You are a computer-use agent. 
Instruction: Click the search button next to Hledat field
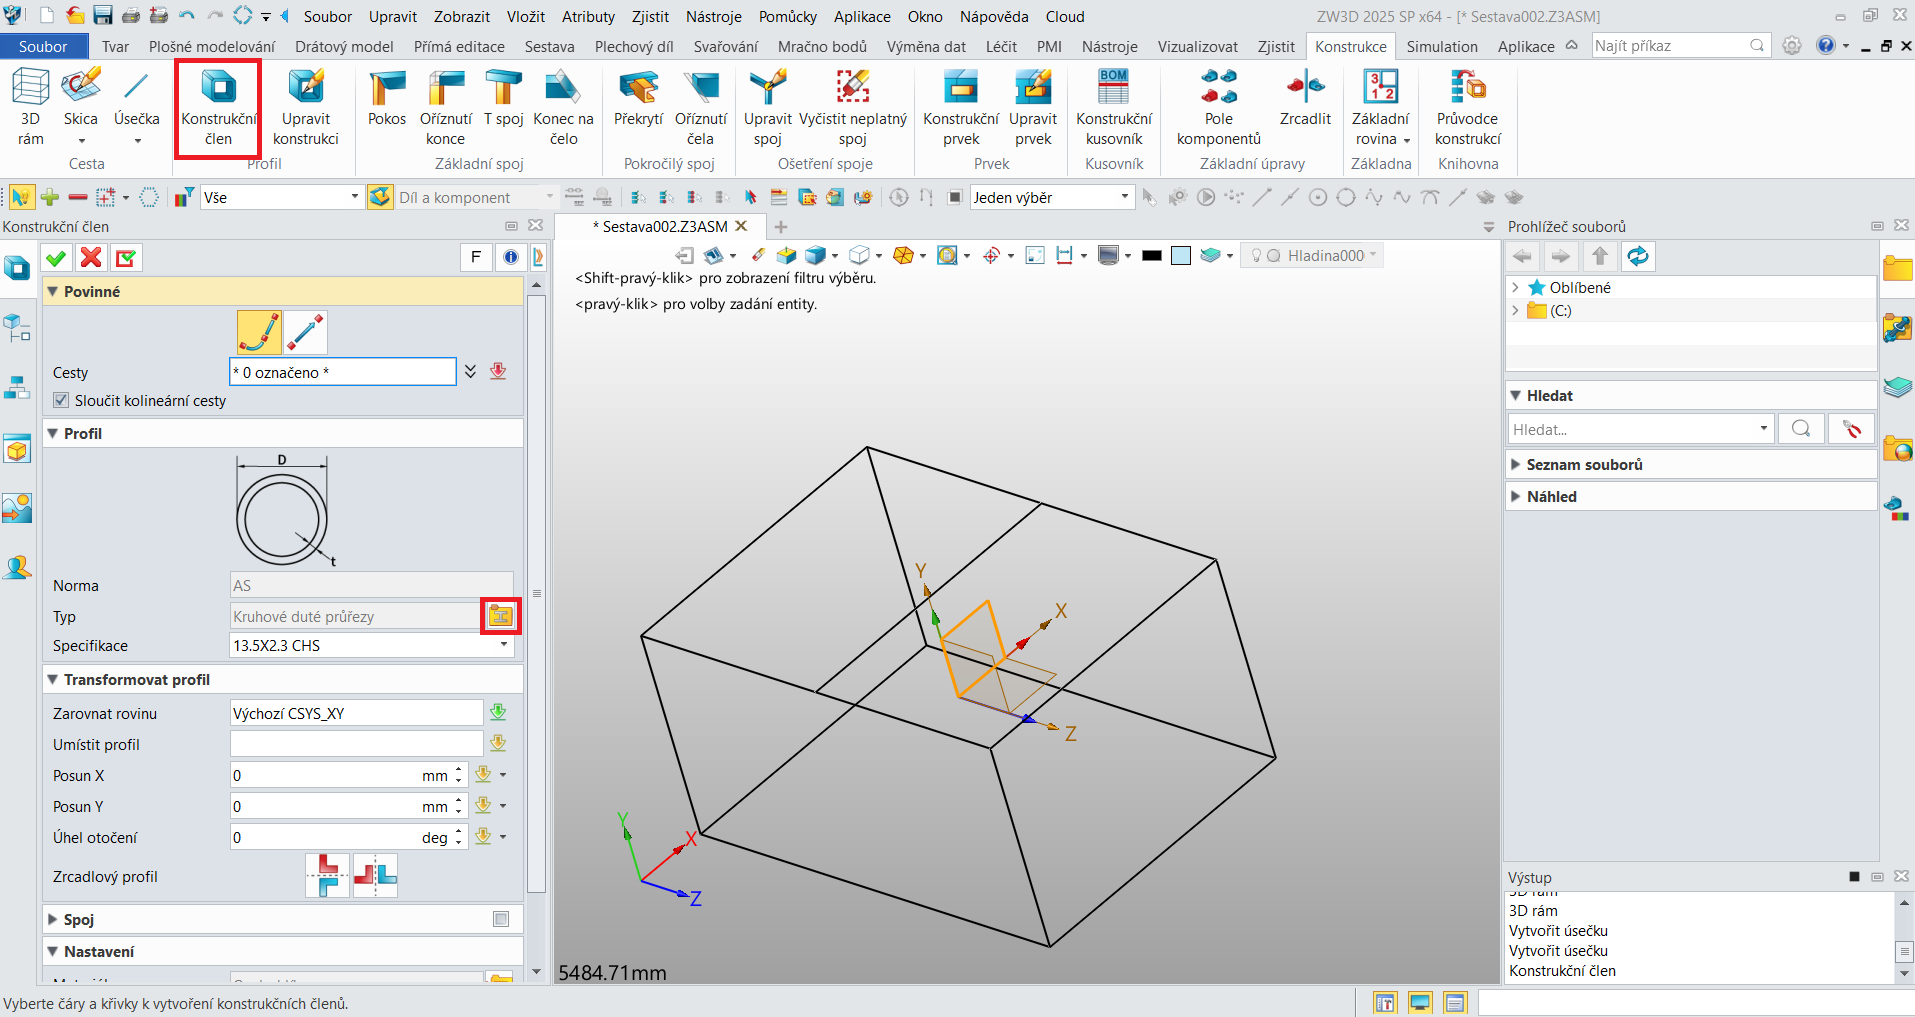(1801, 428)
